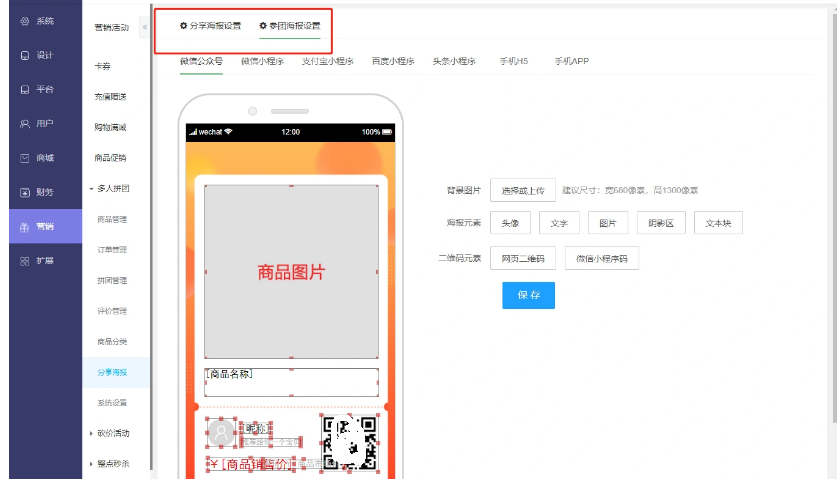
Task: Insert a 微信小程序码 QR element
Action: pos(601,258)
